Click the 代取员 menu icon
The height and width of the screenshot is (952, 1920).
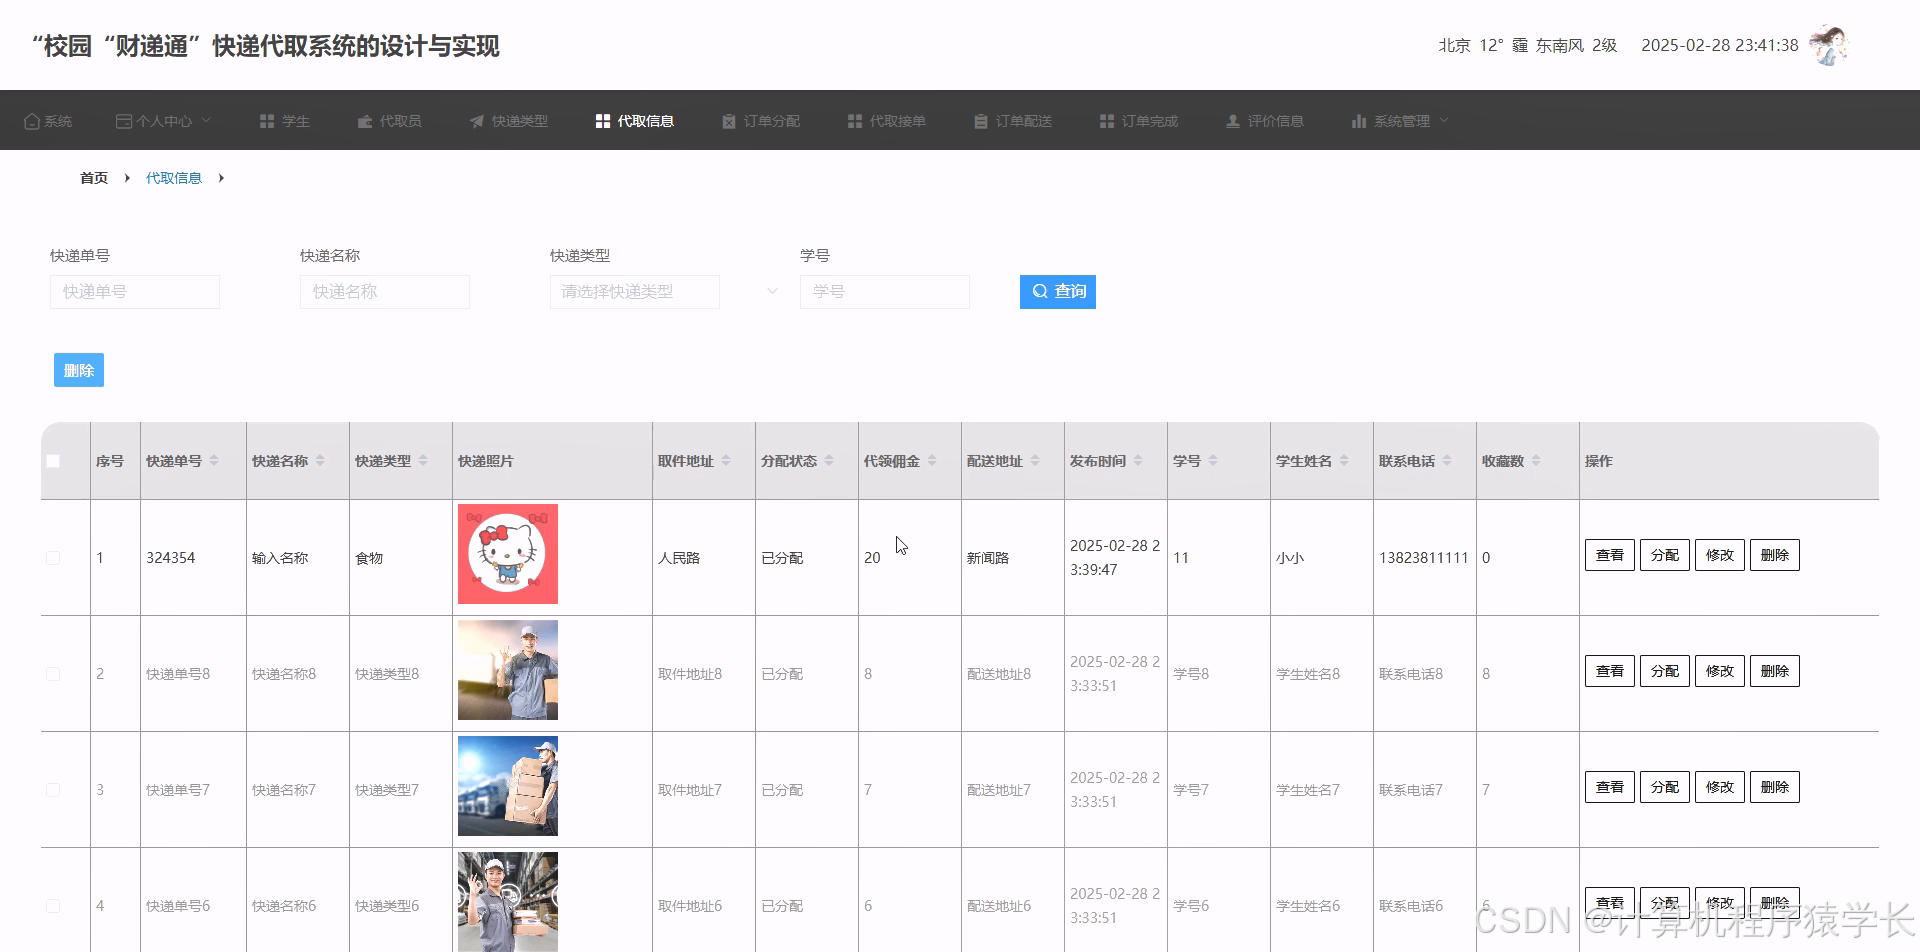tap(365, 121)
